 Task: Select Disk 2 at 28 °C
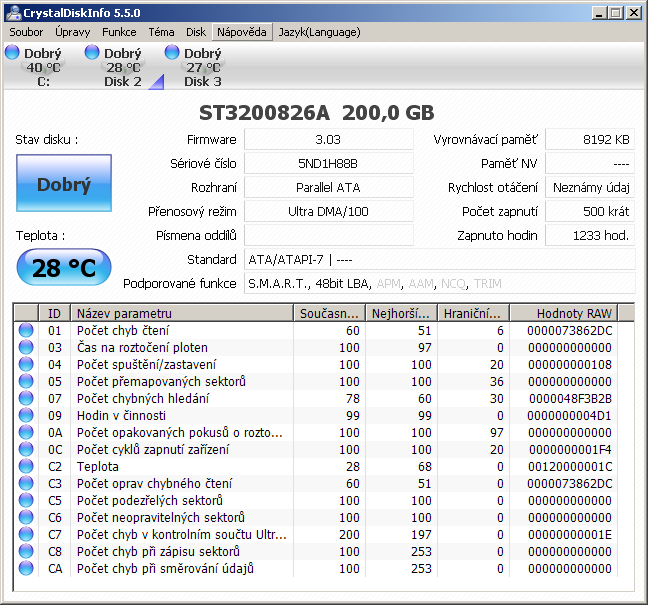[x=123, y=67]
